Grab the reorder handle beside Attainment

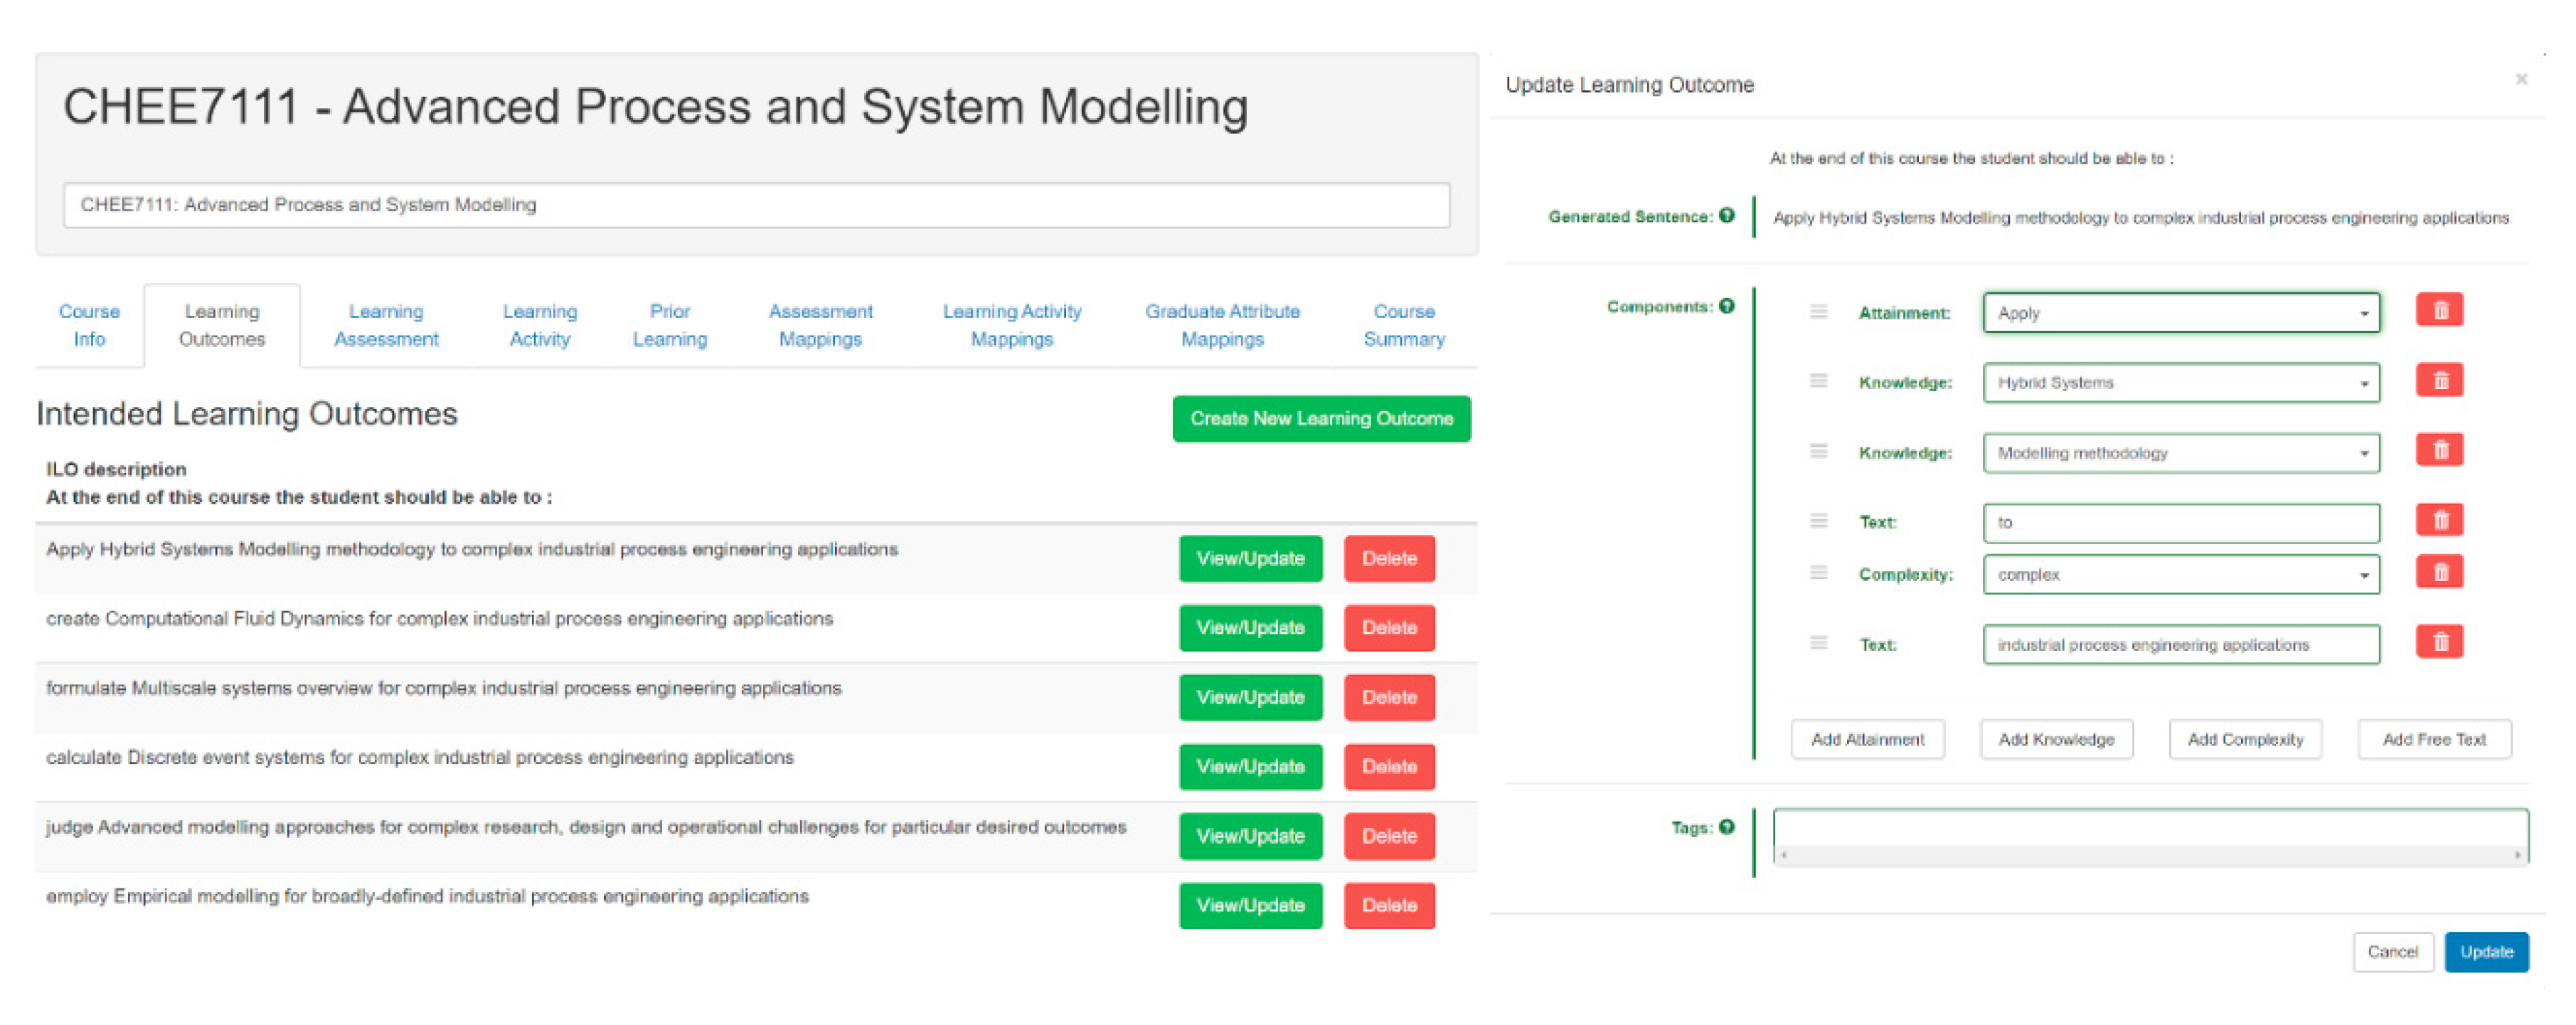[x=1818, y=312]
